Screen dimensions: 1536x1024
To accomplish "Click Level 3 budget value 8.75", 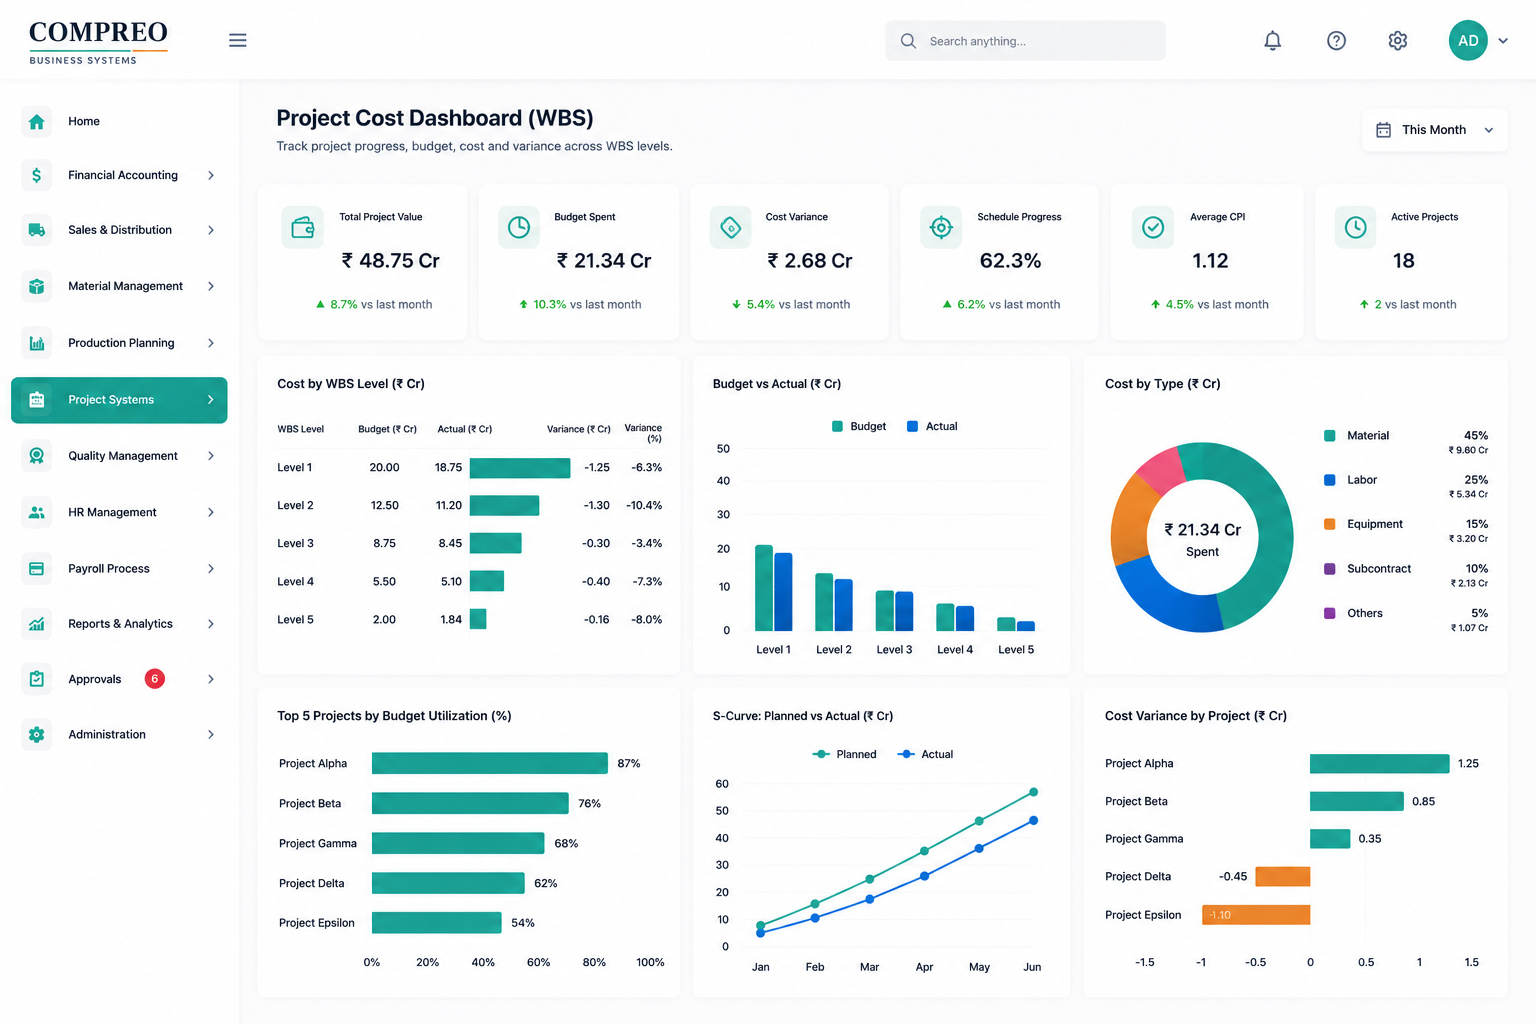I will (384, 544).
